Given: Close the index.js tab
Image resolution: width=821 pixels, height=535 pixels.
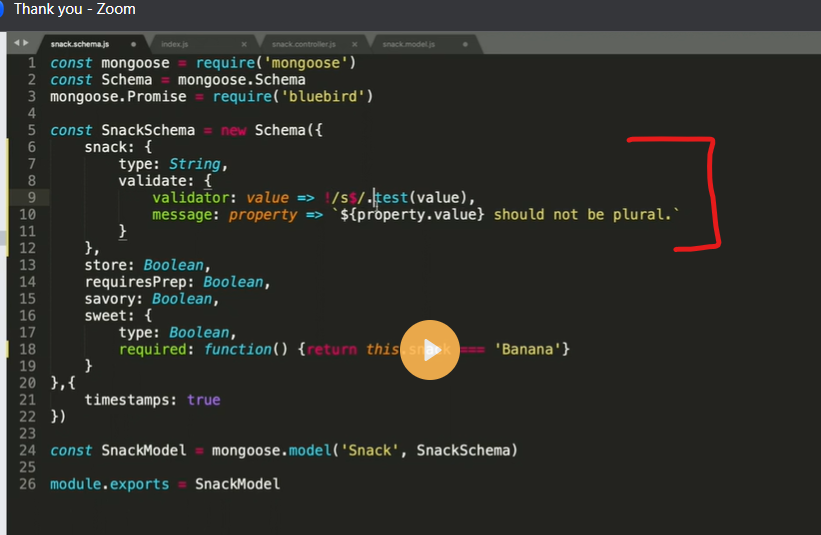Looking at the screenshot, I should point(243,45).
